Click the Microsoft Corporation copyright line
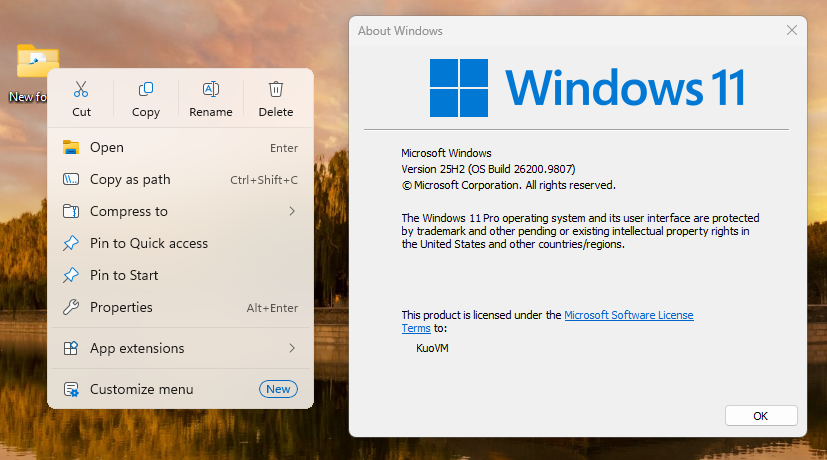 pyautogui.click(x=508, y=185)
